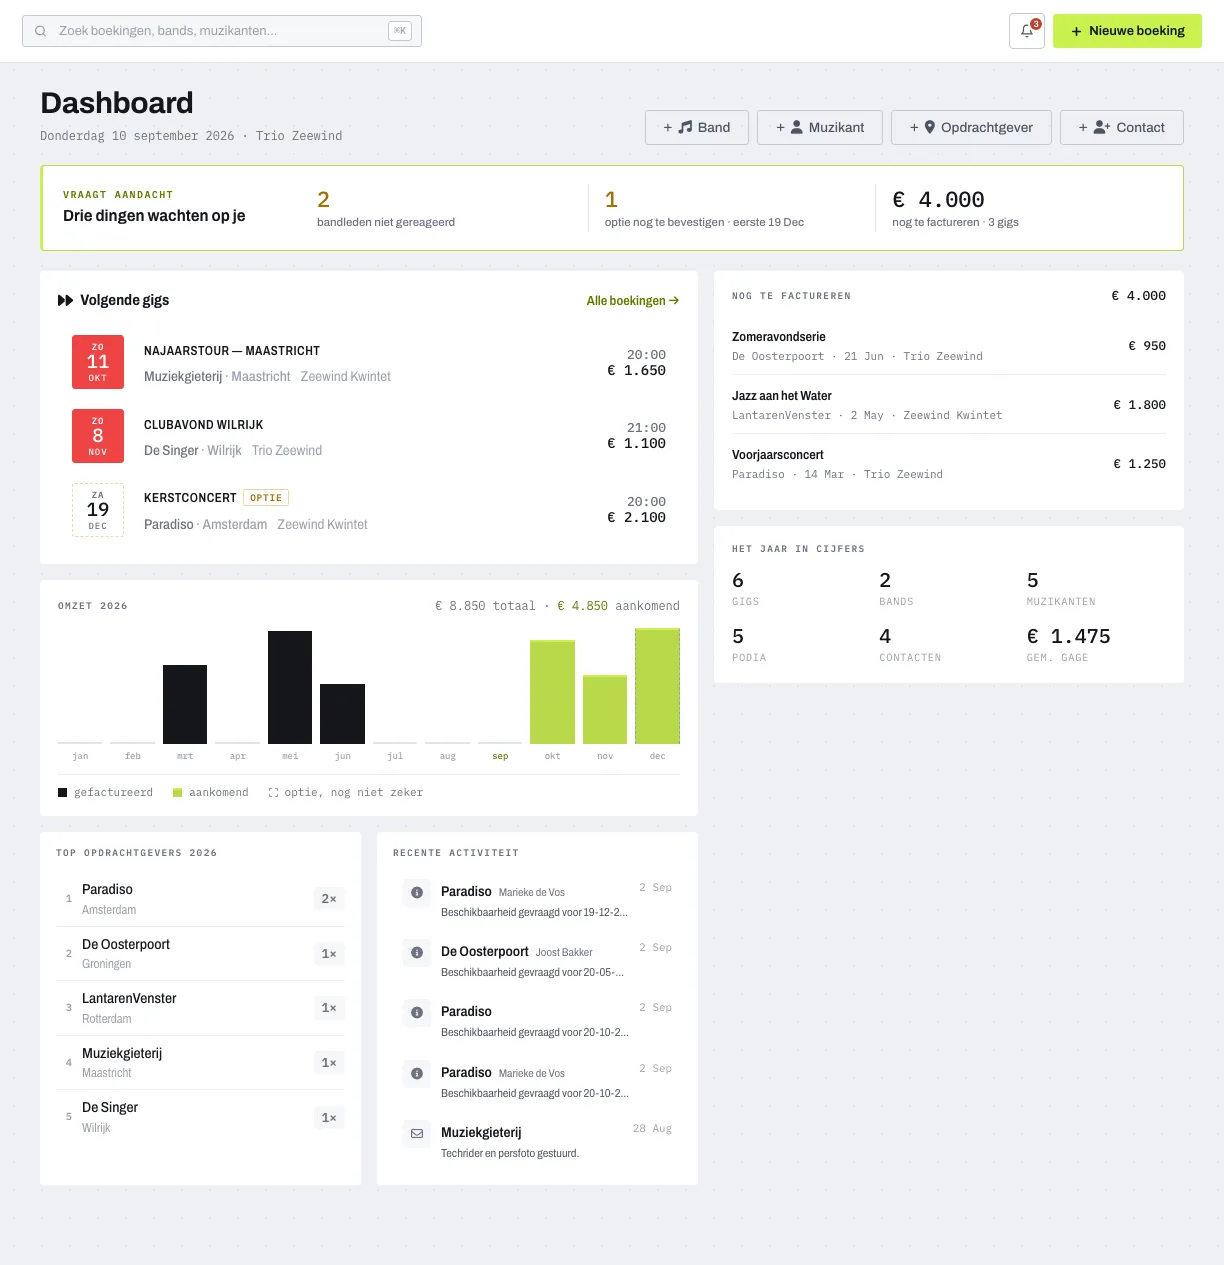
Task: Click envelope icon beside Muziekgieterij activity
Action: click(417, 1133)
